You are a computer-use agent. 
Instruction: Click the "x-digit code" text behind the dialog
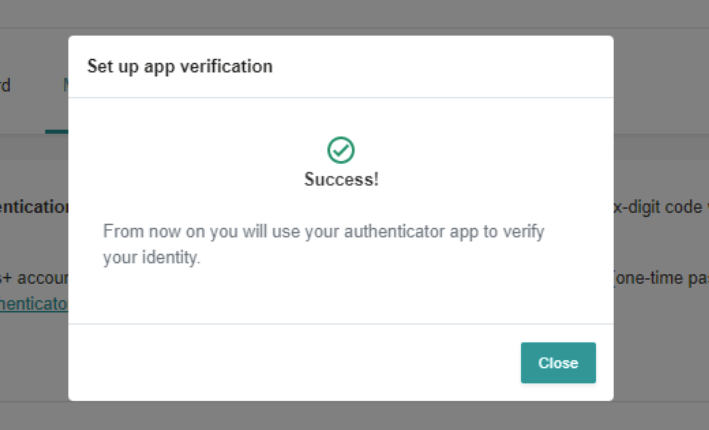(x=659, y=208)
